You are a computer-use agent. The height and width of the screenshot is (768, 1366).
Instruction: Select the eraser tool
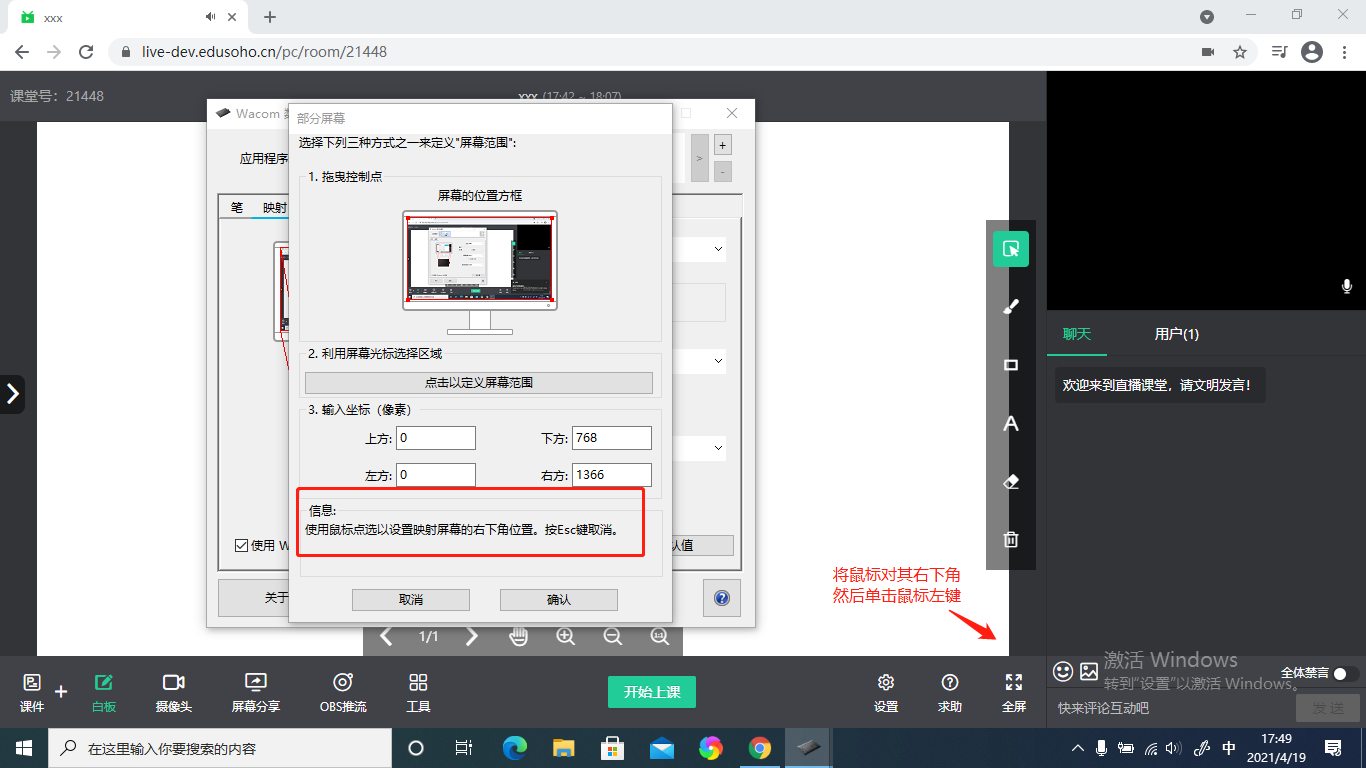[x=1011, y=482]
